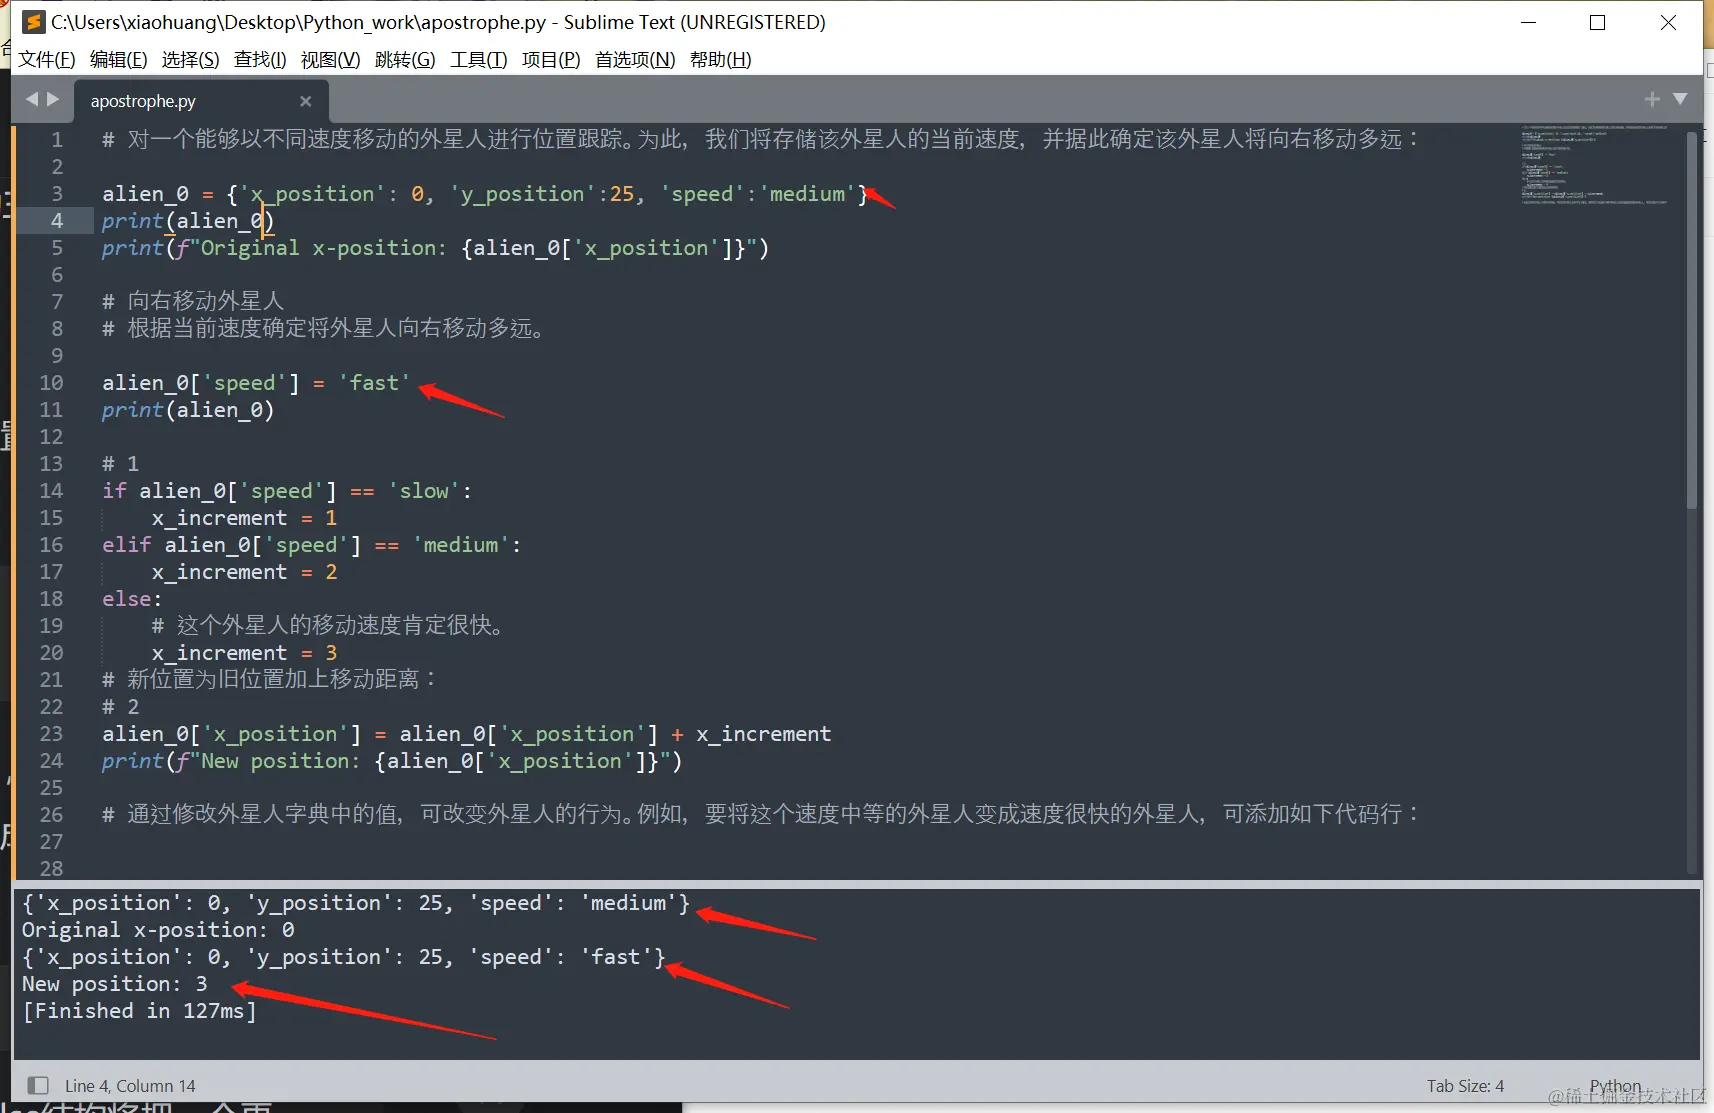
Task: Open the 查找(I) menu
Action: (260, 60)
